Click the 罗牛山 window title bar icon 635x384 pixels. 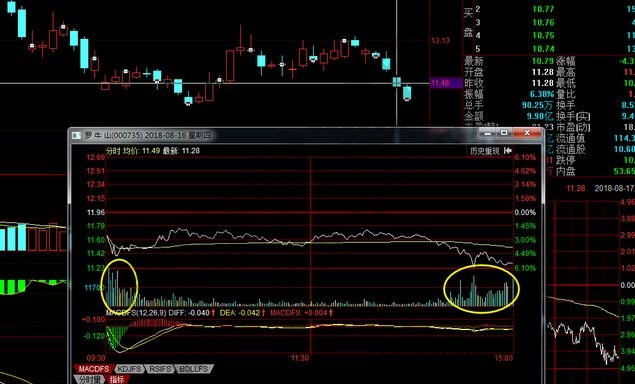tap(76, 135)
